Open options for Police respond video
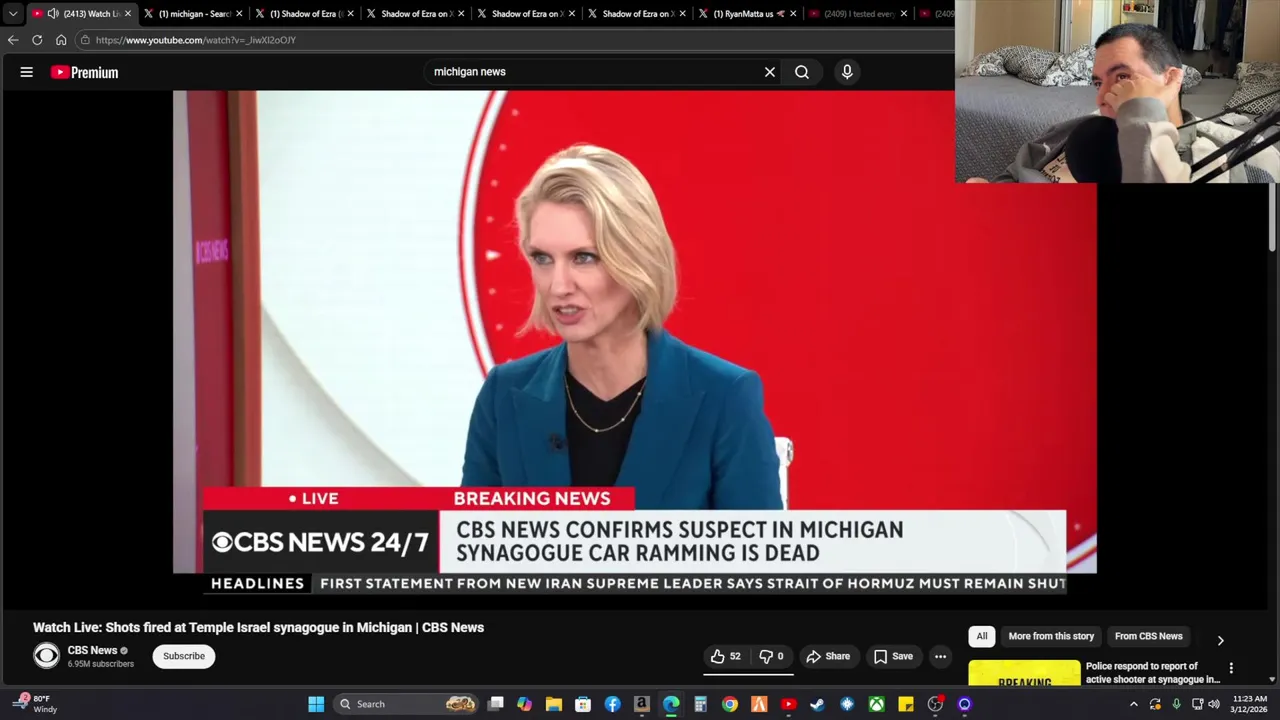Screen dimensions: 1280x720 click(x=1231, y=668)
